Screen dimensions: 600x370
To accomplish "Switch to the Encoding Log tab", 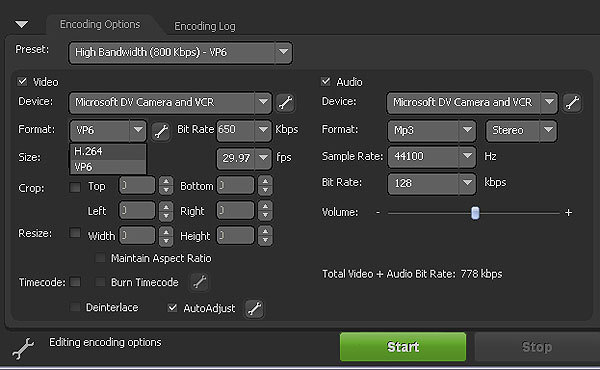I will [x=205, y=26].
